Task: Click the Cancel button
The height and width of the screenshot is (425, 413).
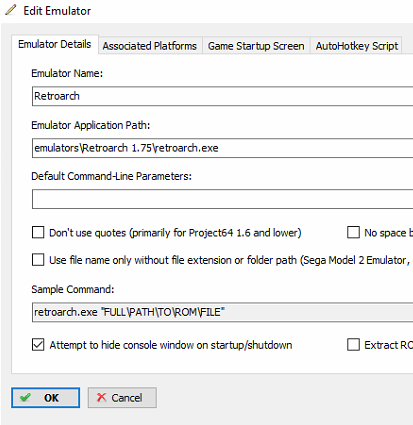Action: tap(122, 397)
